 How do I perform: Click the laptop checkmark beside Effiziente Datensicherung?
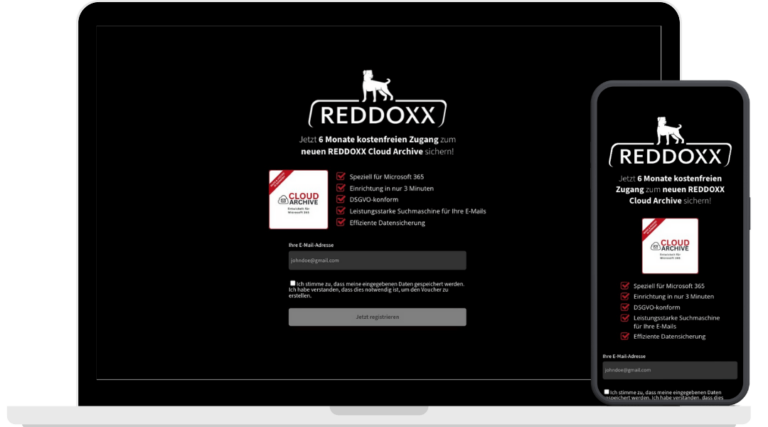click(x=340, y=222)
